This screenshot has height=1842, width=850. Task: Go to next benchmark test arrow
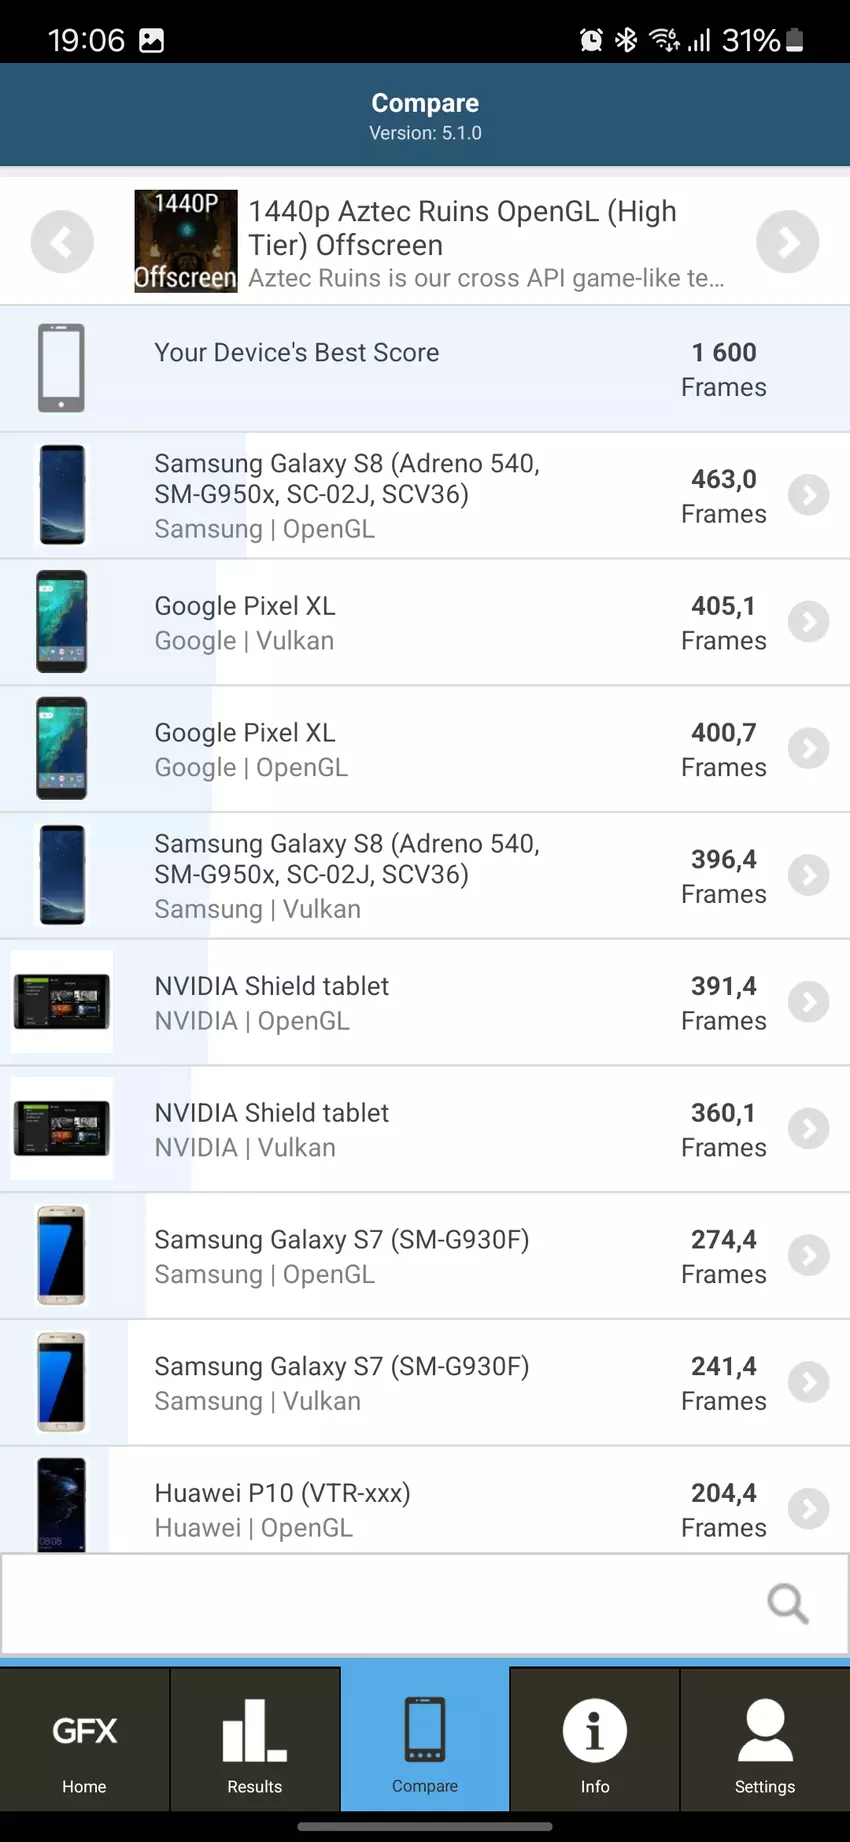pyautogui.click(x=787, y=242)
